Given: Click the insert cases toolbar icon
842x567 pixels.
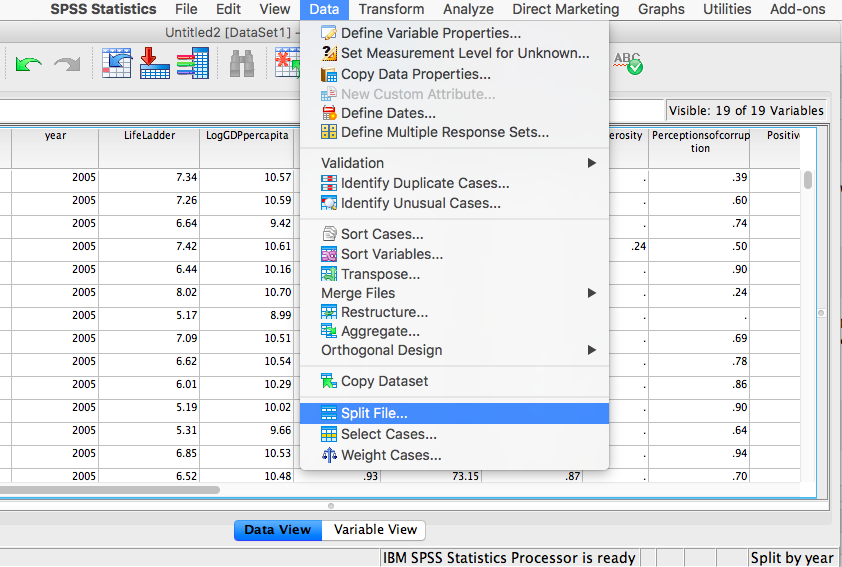Looking at the screenshot, I should point(287,63).
